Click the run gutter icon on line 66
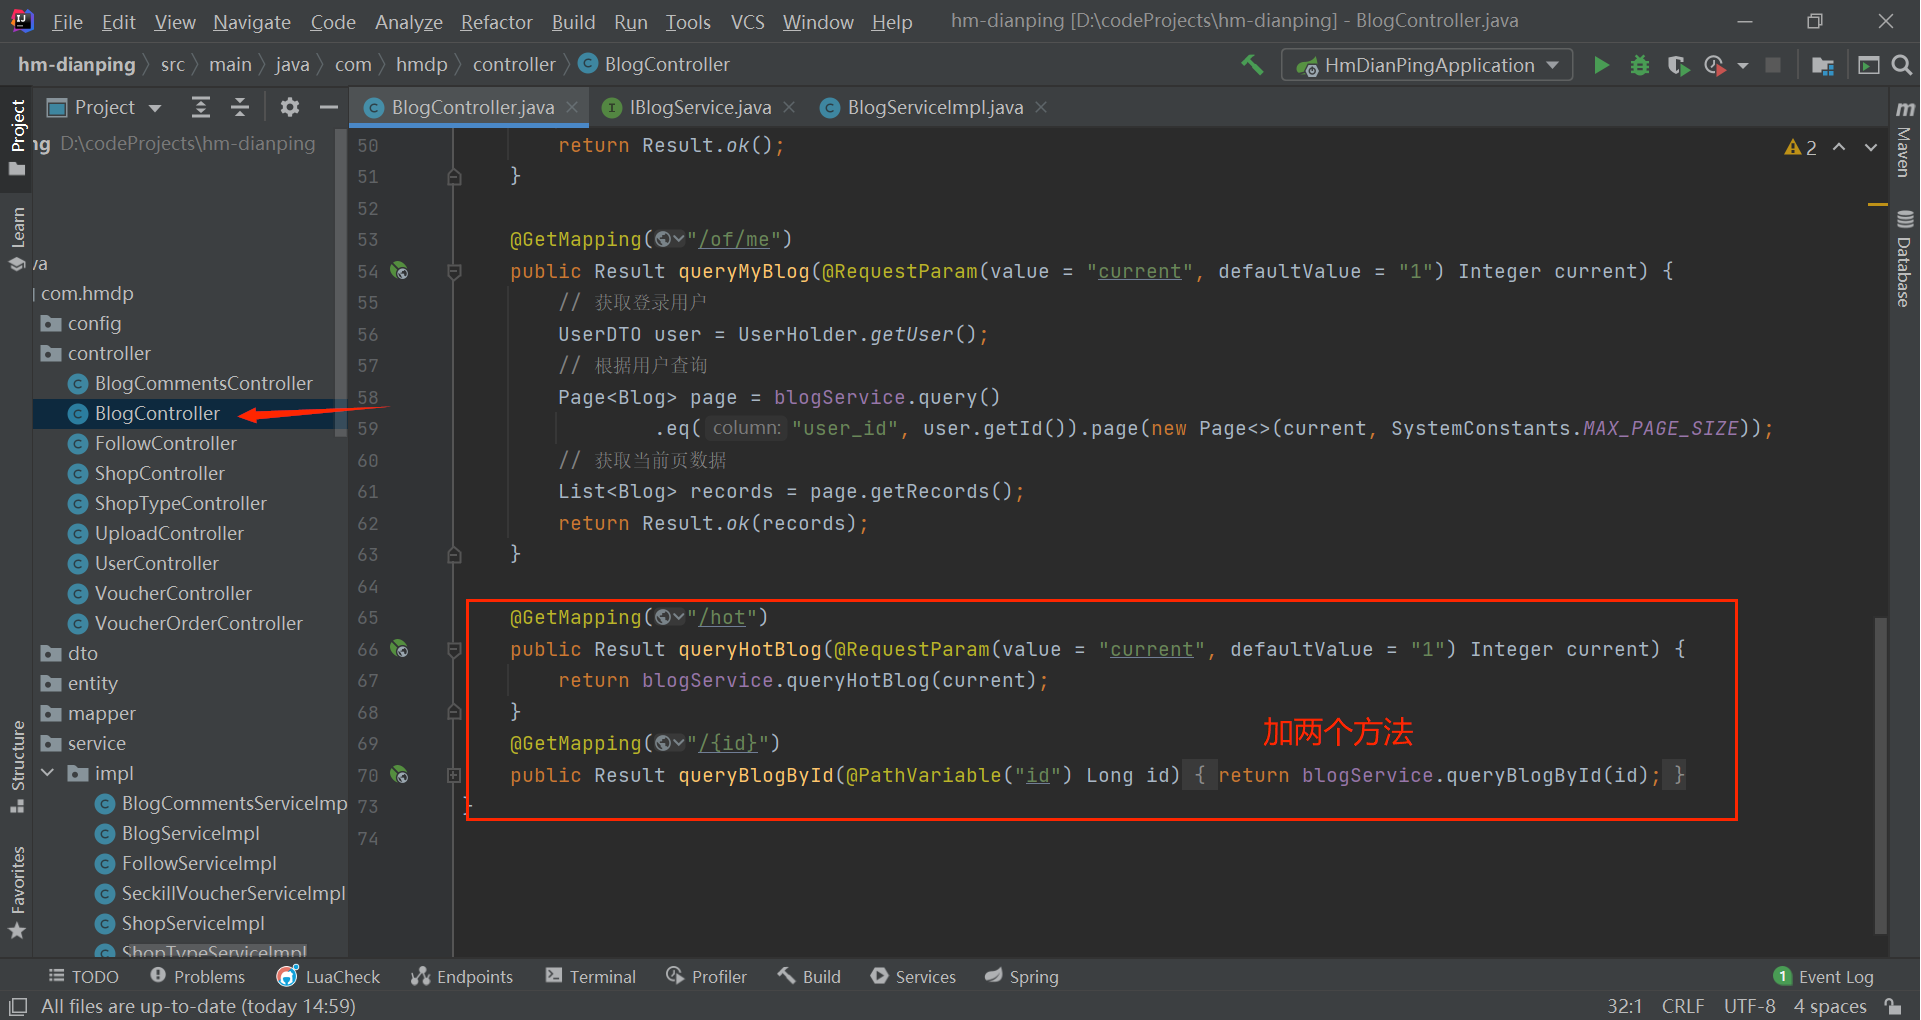This screenshot has width=1921, height=1020. (399, 649)
